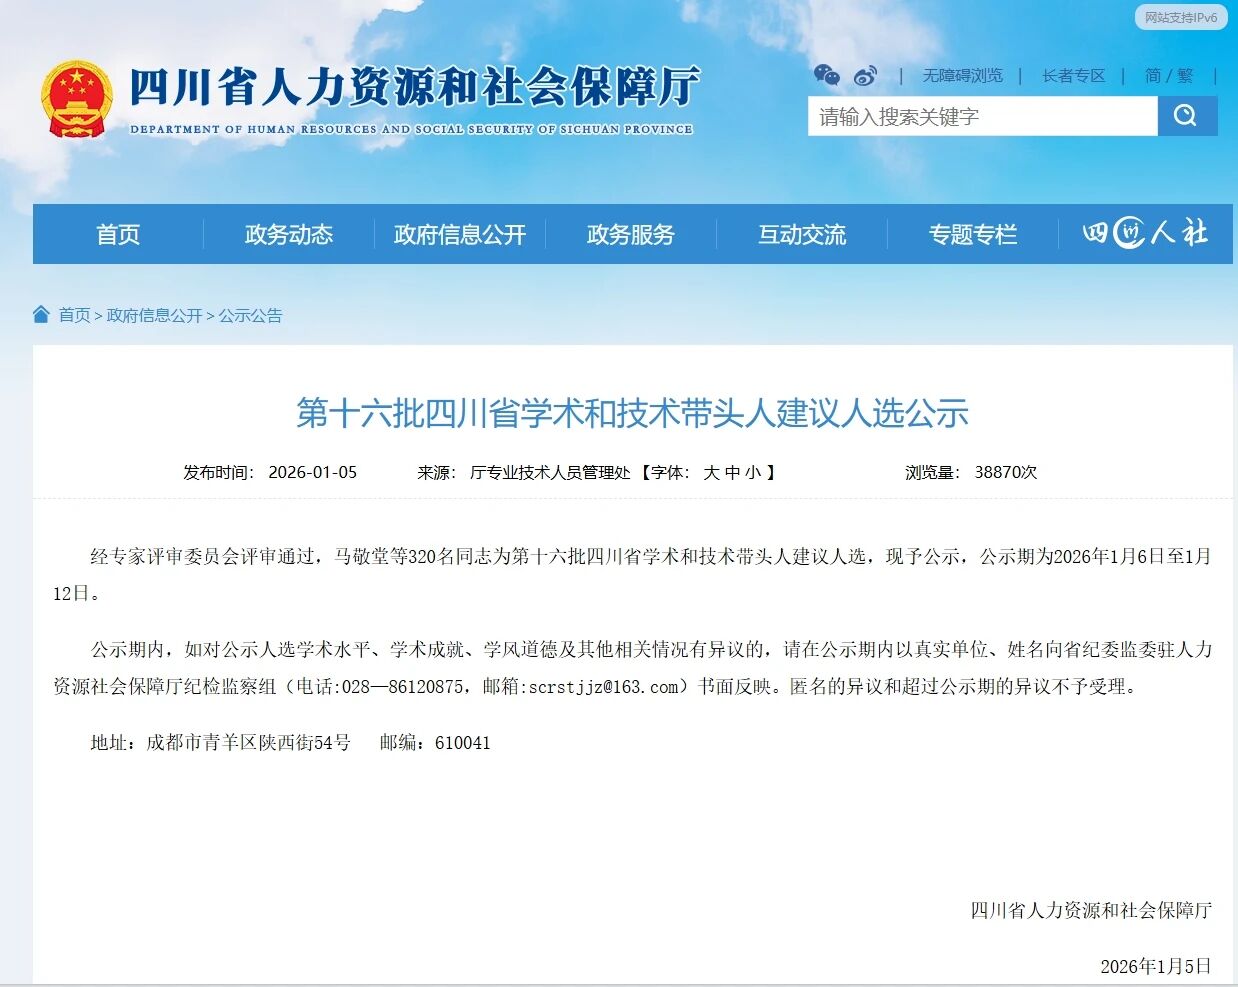Click the search keyword input field
This screenshot has height=987, width=1238.
[982, 116]
